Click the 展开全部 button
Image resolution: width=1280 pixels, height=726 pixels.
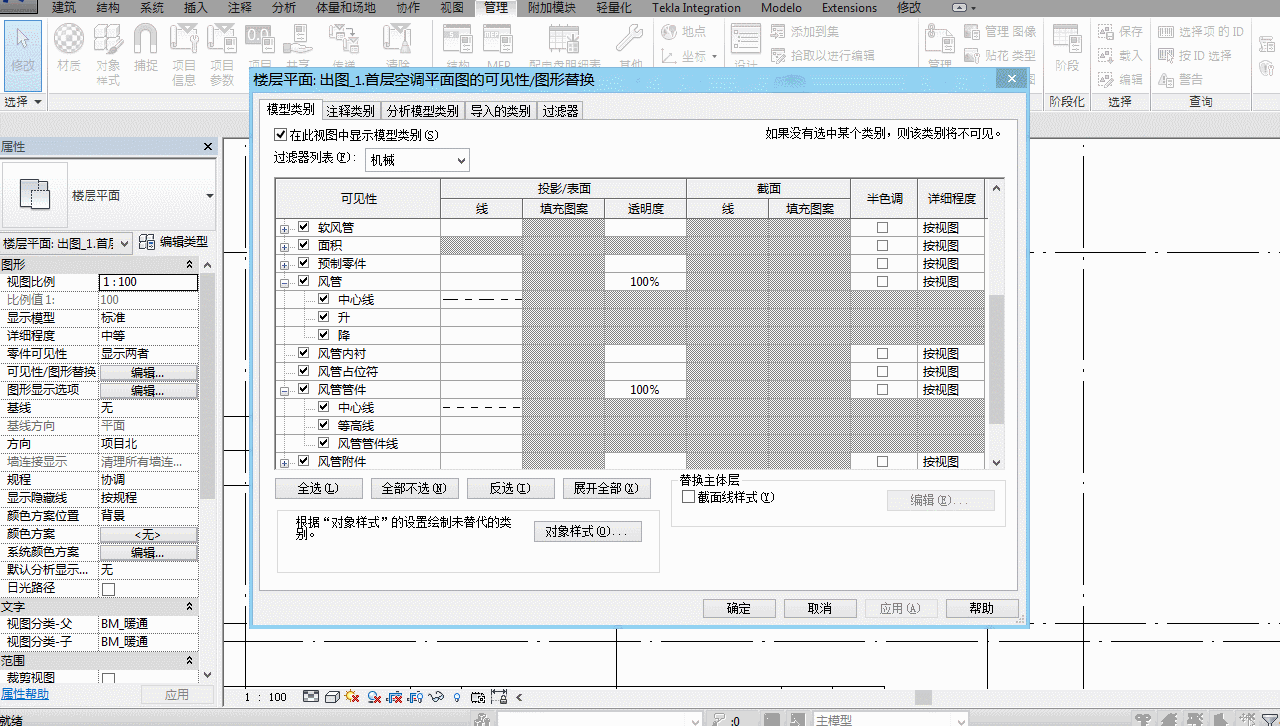click(605, 489)
